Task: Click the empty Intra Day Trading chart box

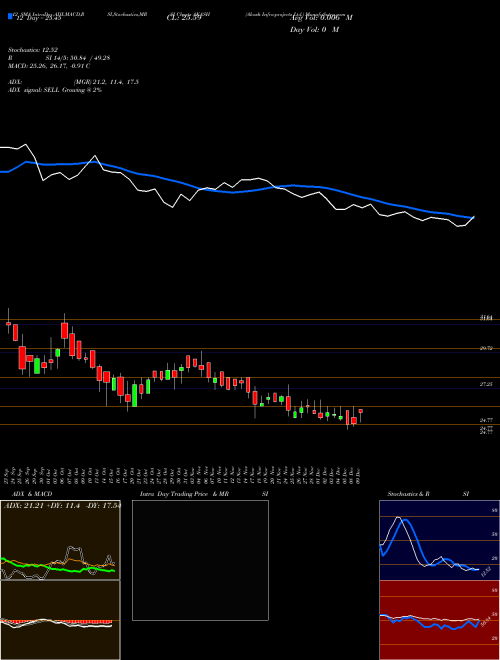Action: [x=200, y=560]
